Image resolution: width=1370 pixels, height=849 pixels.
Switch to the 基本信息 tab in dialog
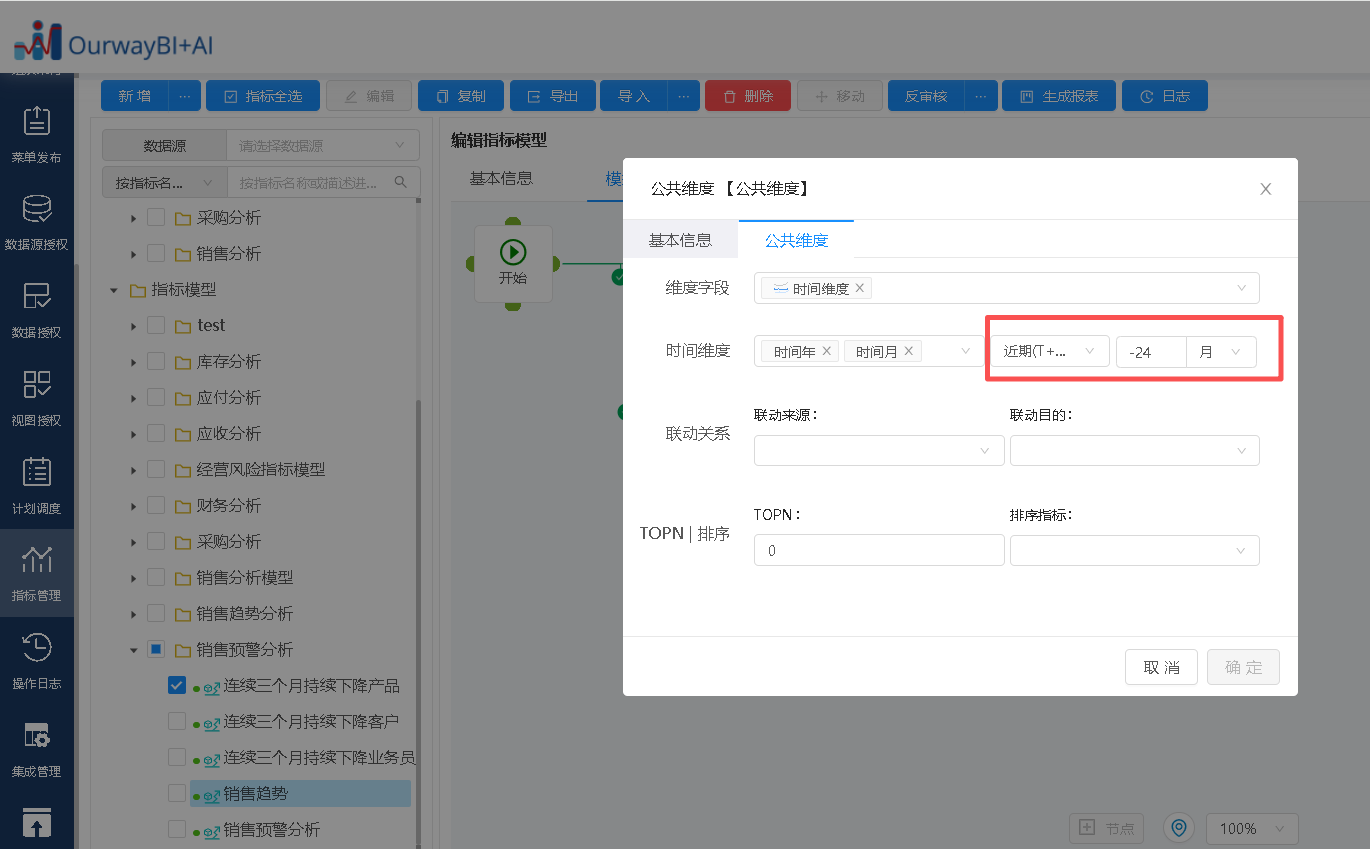[x=680, y=240]
